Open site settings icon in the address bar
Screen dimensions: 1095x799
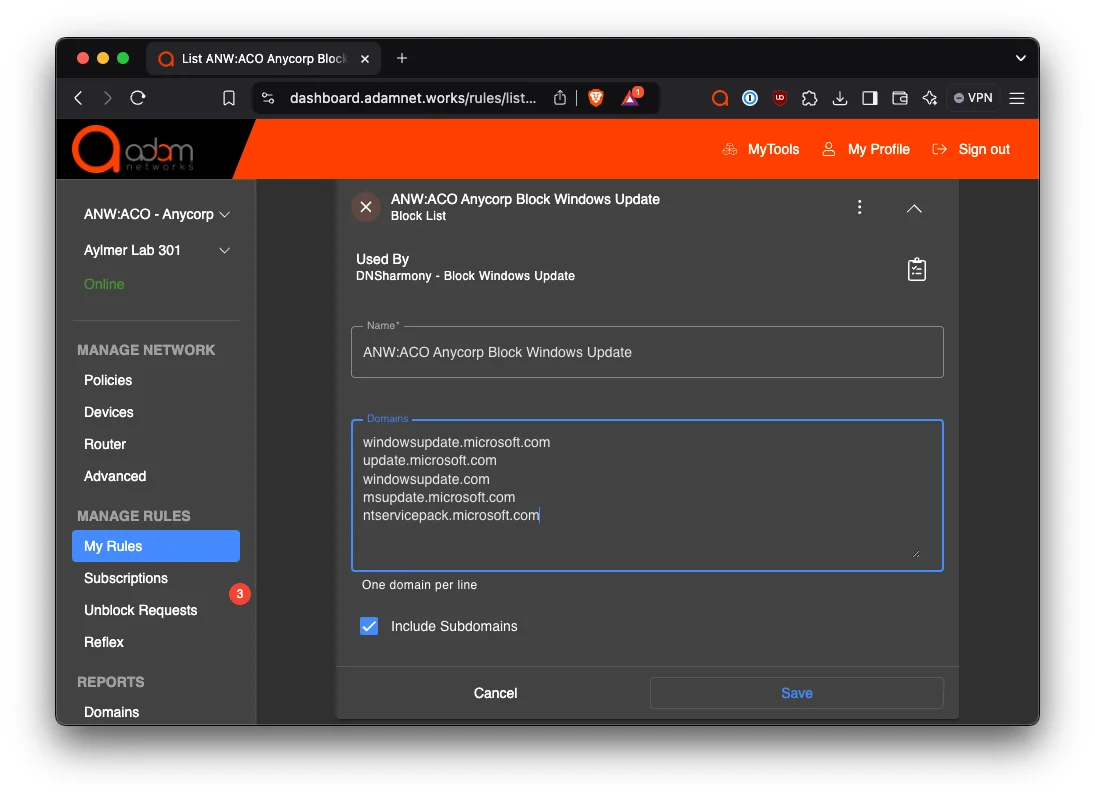point(268,98)
